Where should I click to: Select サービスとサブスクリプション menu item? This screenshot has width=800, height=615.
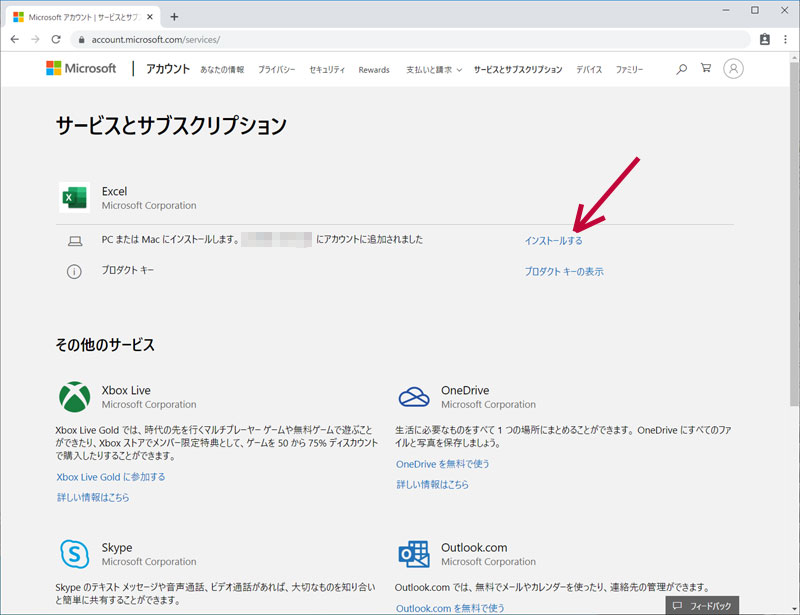click(x=518, y=70)
